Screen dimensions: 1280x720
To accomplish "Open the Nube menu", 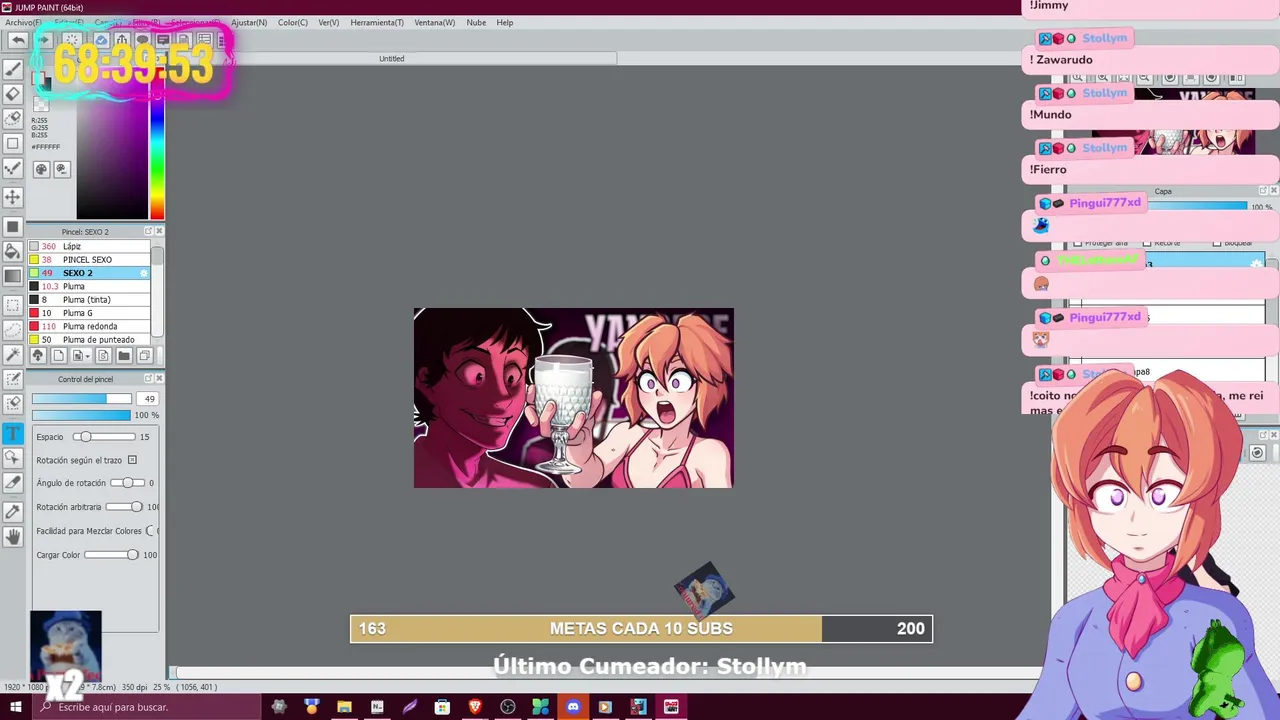I will click(x=476, y=22).
